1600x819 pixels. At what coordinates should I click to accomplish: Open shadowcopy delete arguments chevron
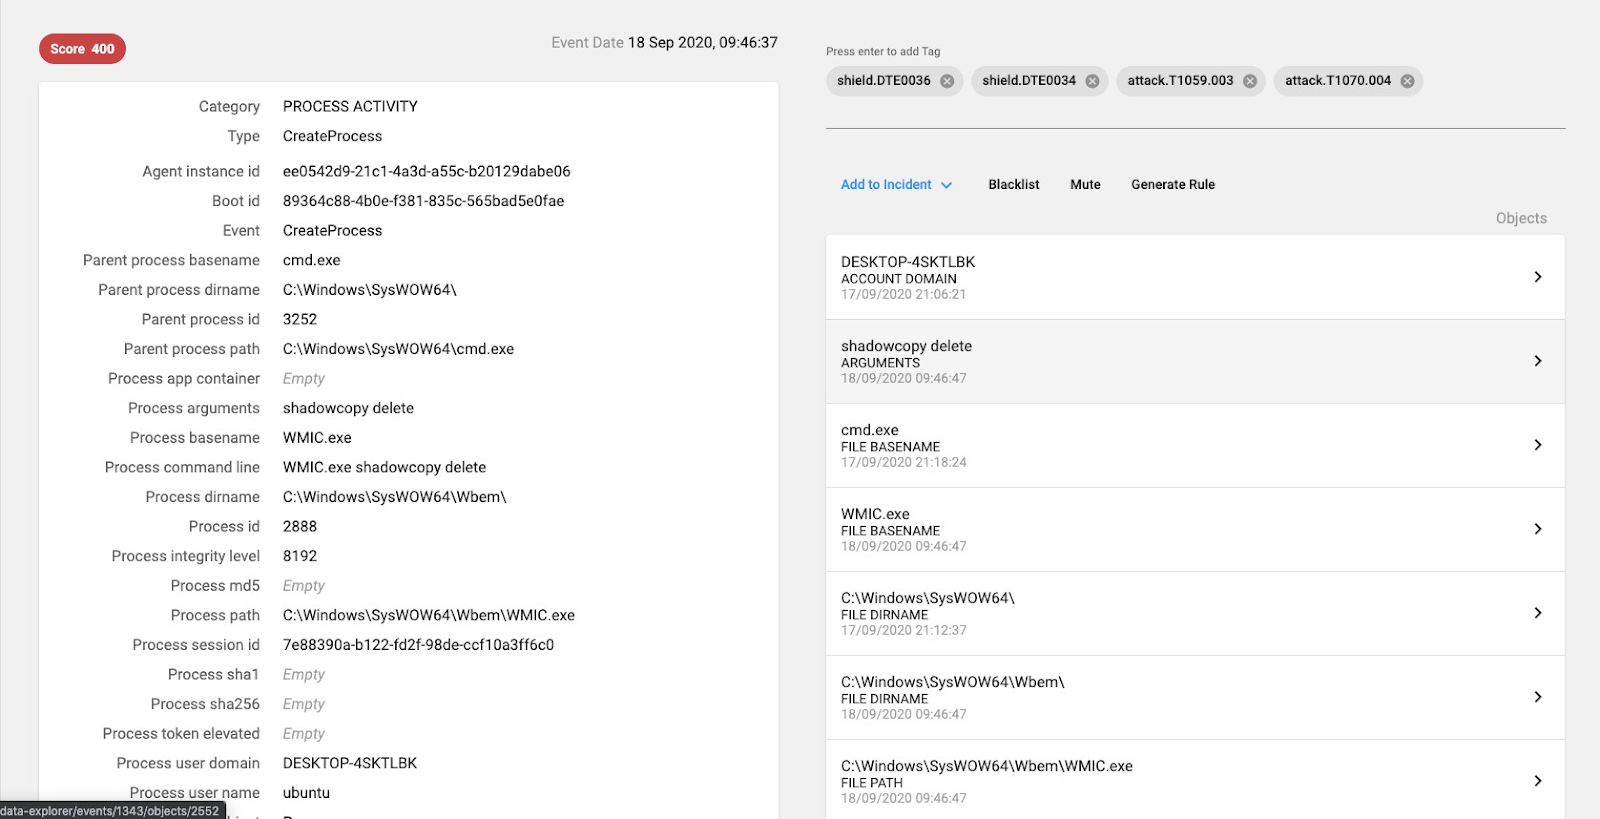point(1537,361)
